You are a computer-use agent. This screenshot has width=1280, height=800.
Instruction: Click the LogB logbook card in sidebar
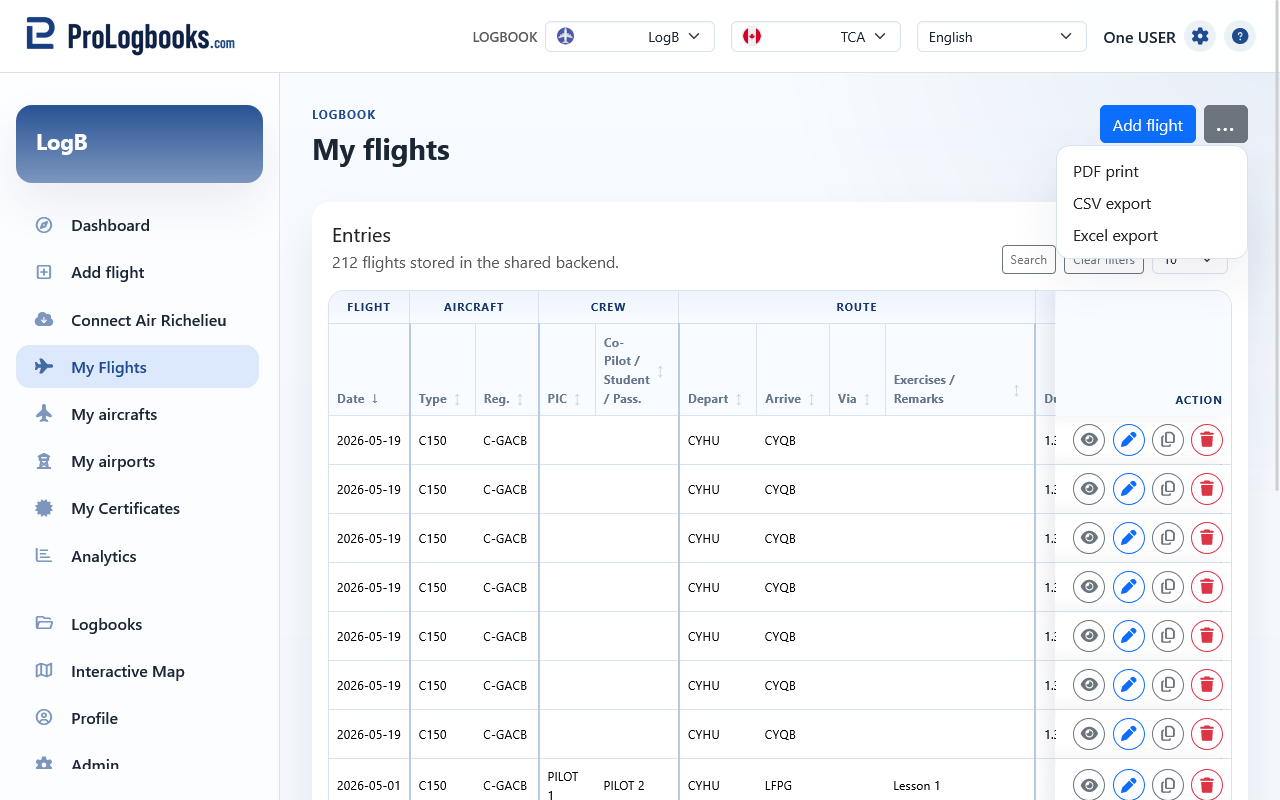[139, 144]
